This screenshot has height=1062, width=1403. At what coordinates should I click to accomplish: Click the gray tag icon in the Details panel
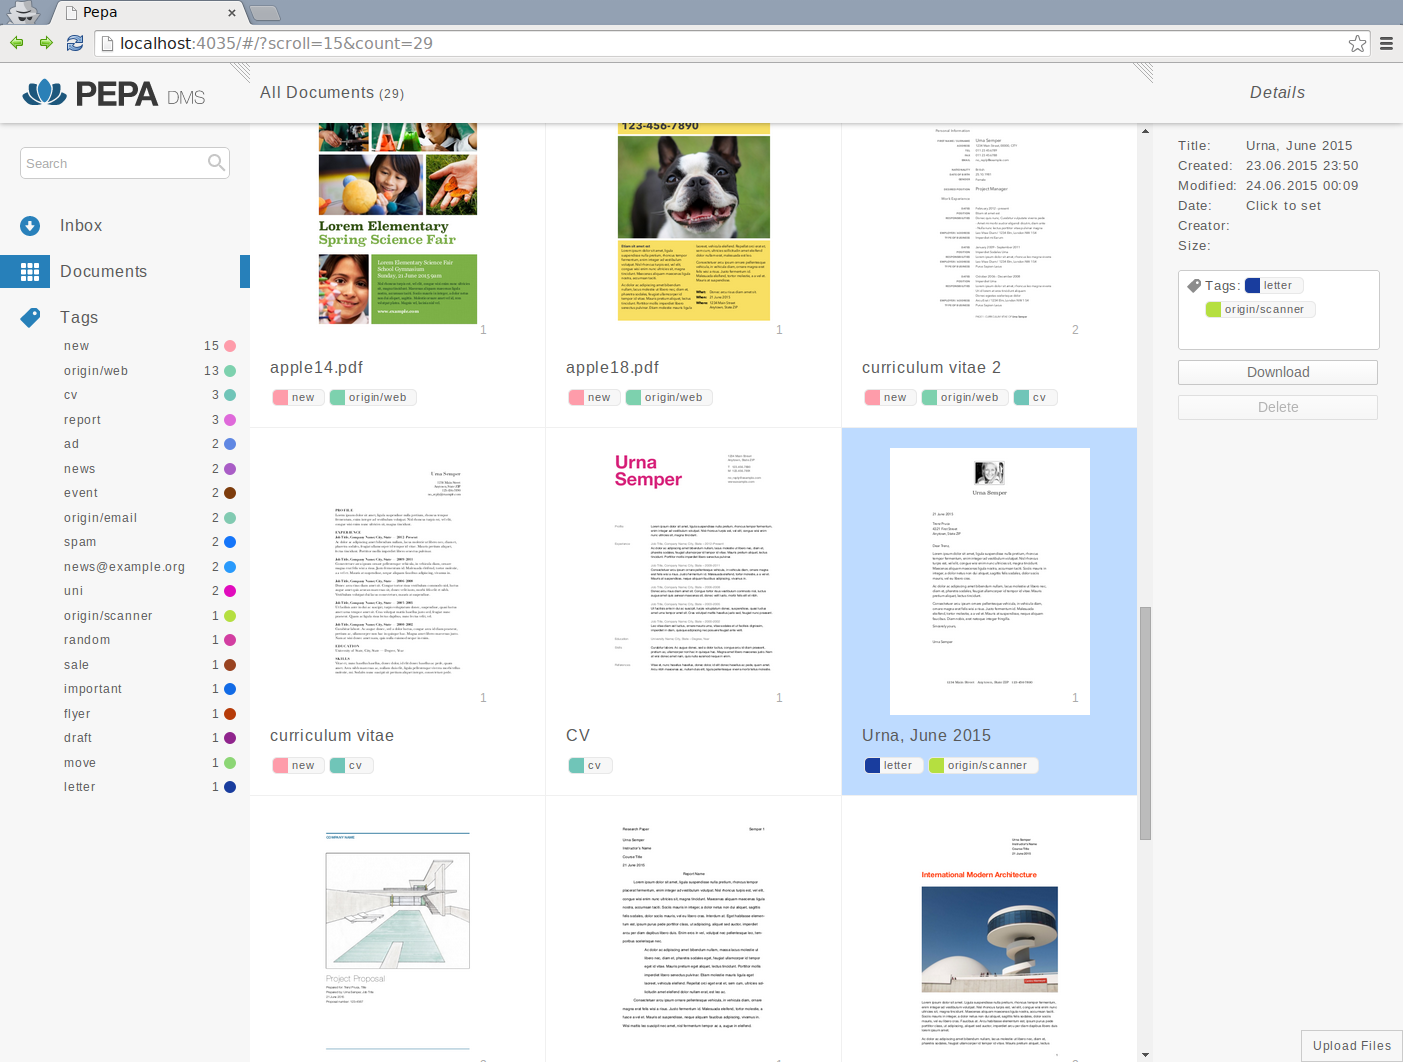pyautogui.click(x=1194, y=284)
